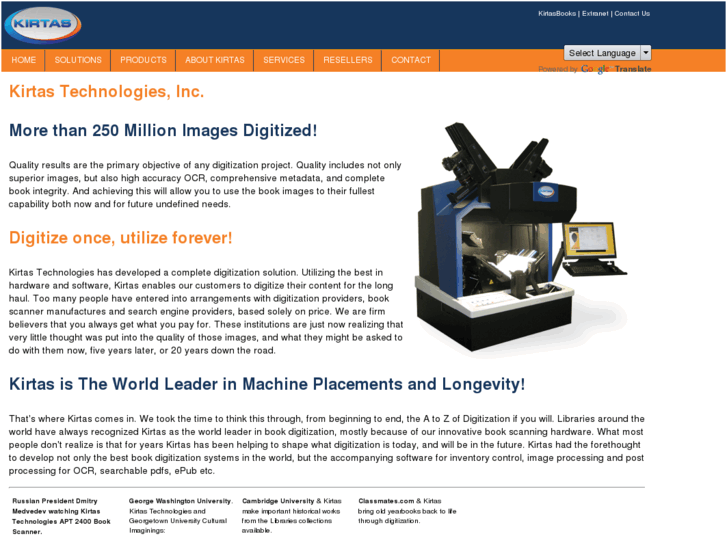Open the KirtasBooks link
Image resolution: width=727 pixels, height=545 pixels.
pyautogui.click(x=557, y=13)
